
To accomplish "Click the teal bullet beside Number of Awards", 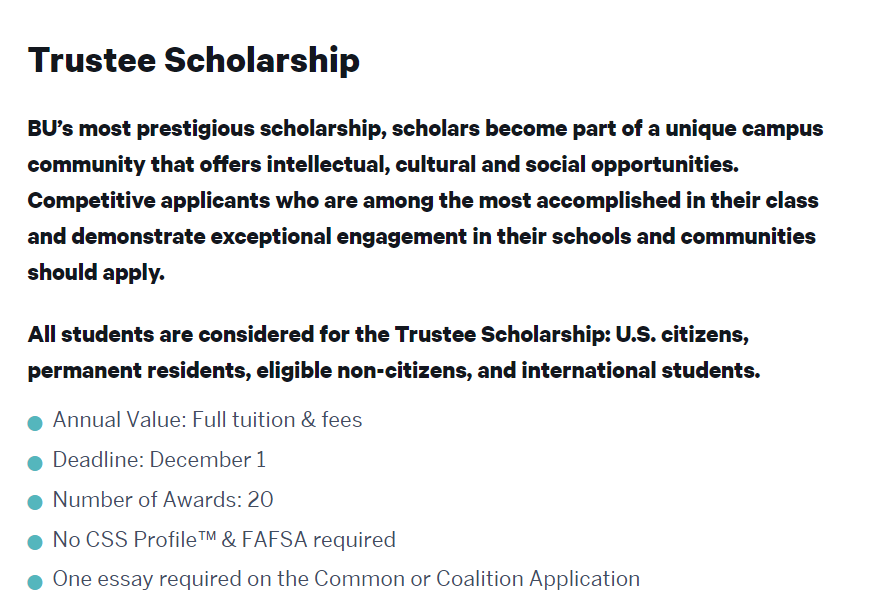I will [35, 503].
